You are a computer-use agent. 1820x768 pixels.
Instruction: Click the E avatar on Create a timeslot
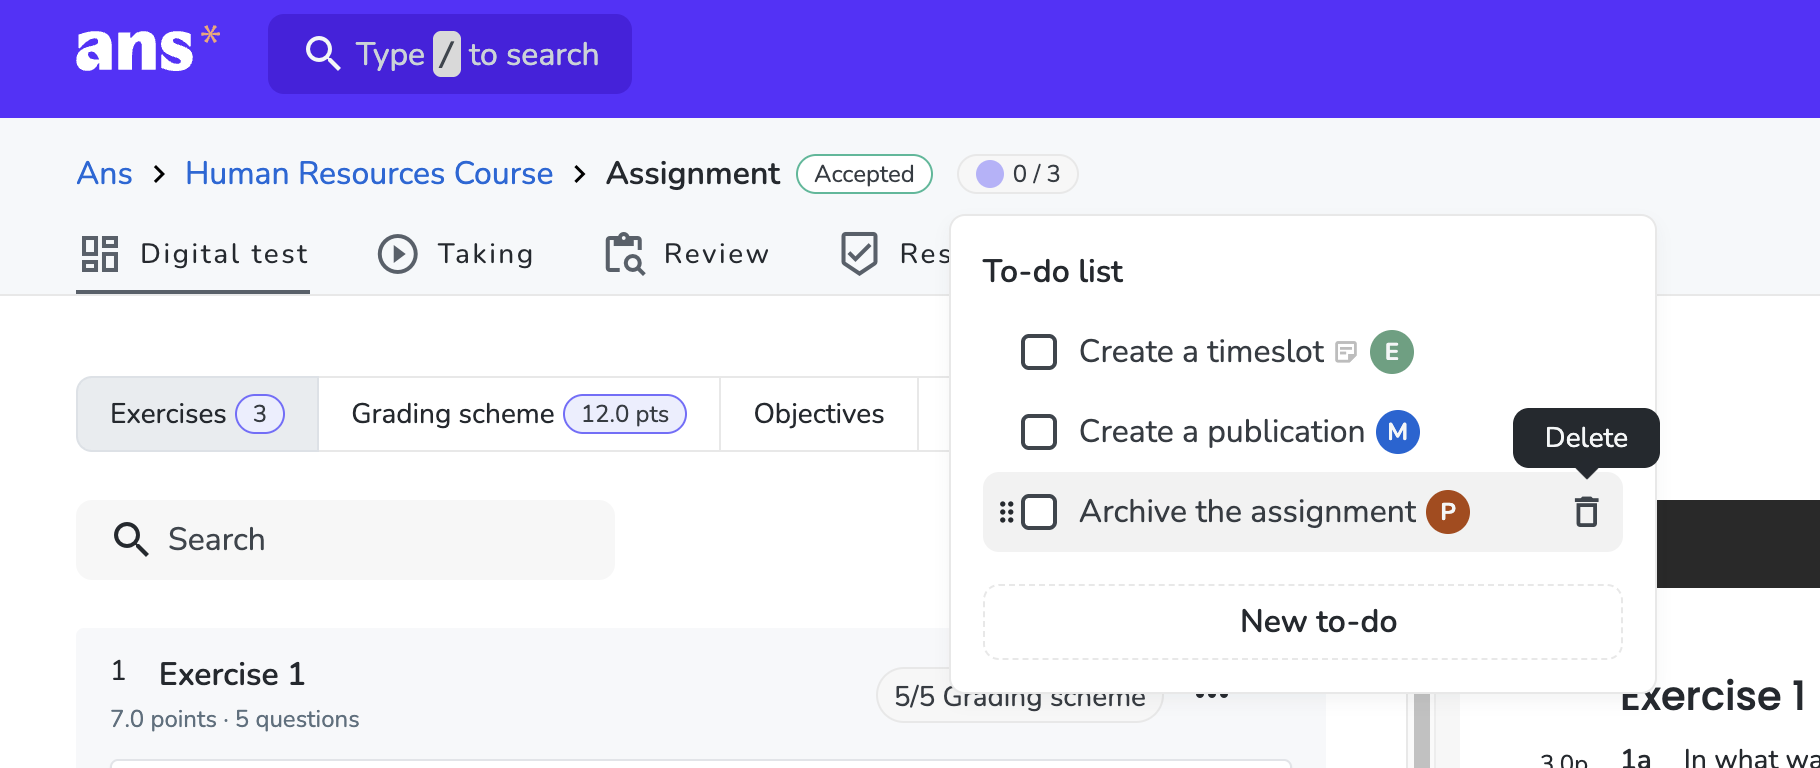(x=1391, y=352)
